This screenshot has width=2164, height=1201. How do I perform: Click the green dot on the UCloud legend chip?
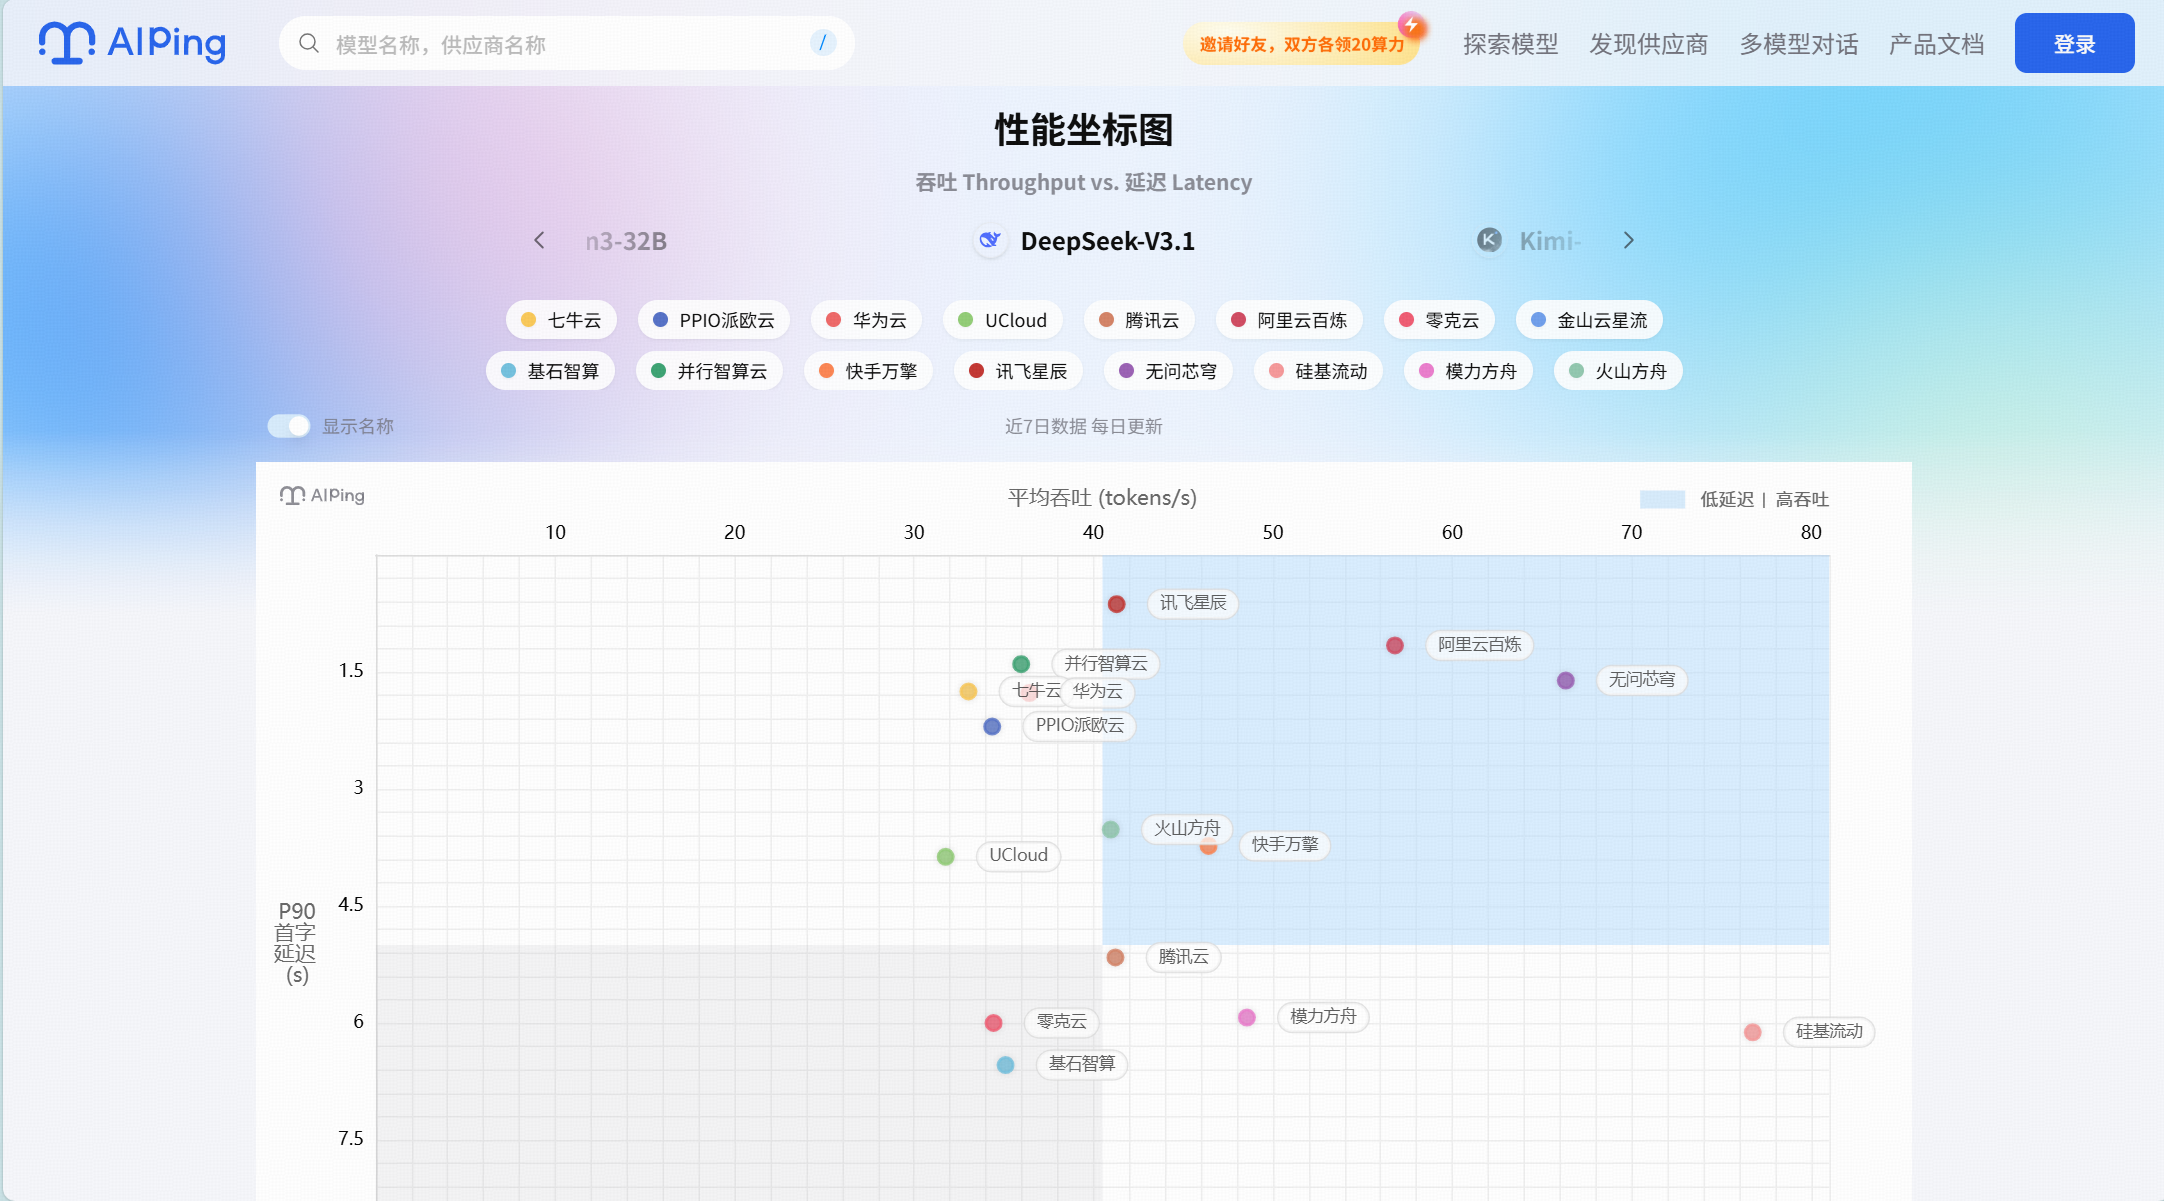(965, 320)
